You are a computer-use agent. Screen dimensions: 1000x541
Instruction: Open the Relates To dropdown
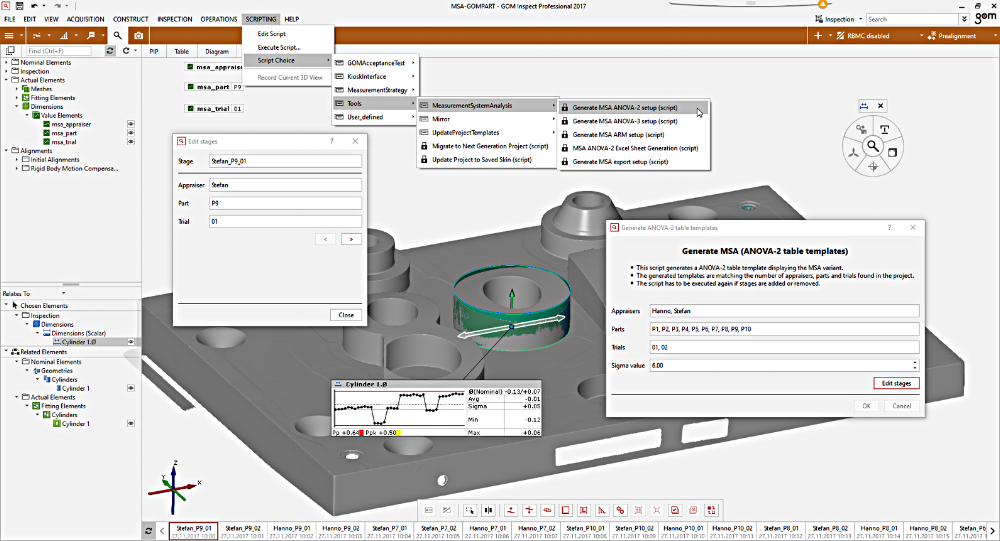(63, 293)
